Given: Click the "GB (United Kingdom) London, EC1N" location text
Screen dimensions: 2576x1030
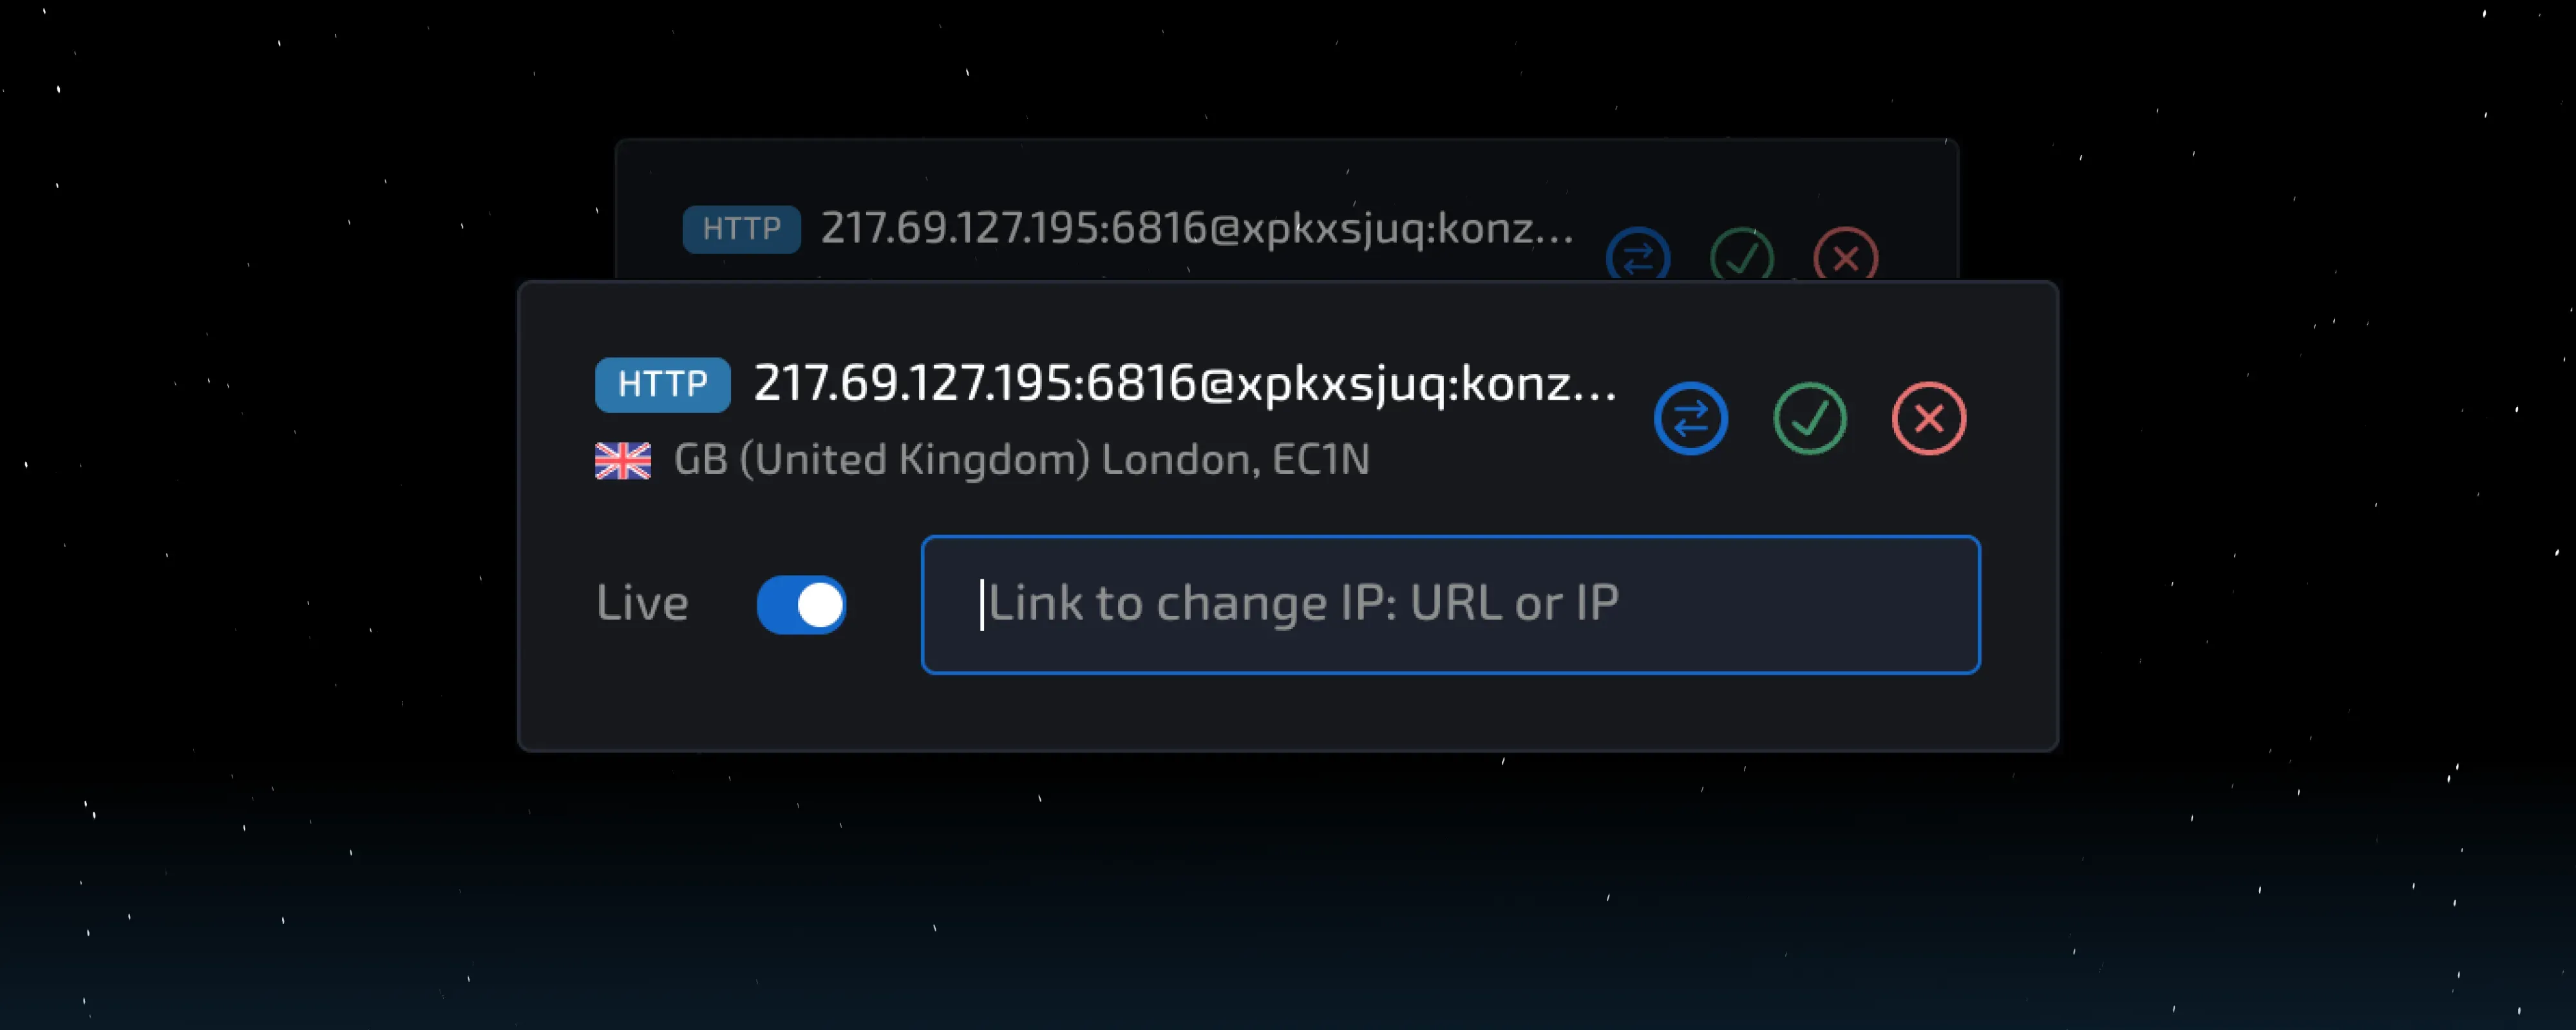Looking at the screenshot, I should coord(1021,460).
